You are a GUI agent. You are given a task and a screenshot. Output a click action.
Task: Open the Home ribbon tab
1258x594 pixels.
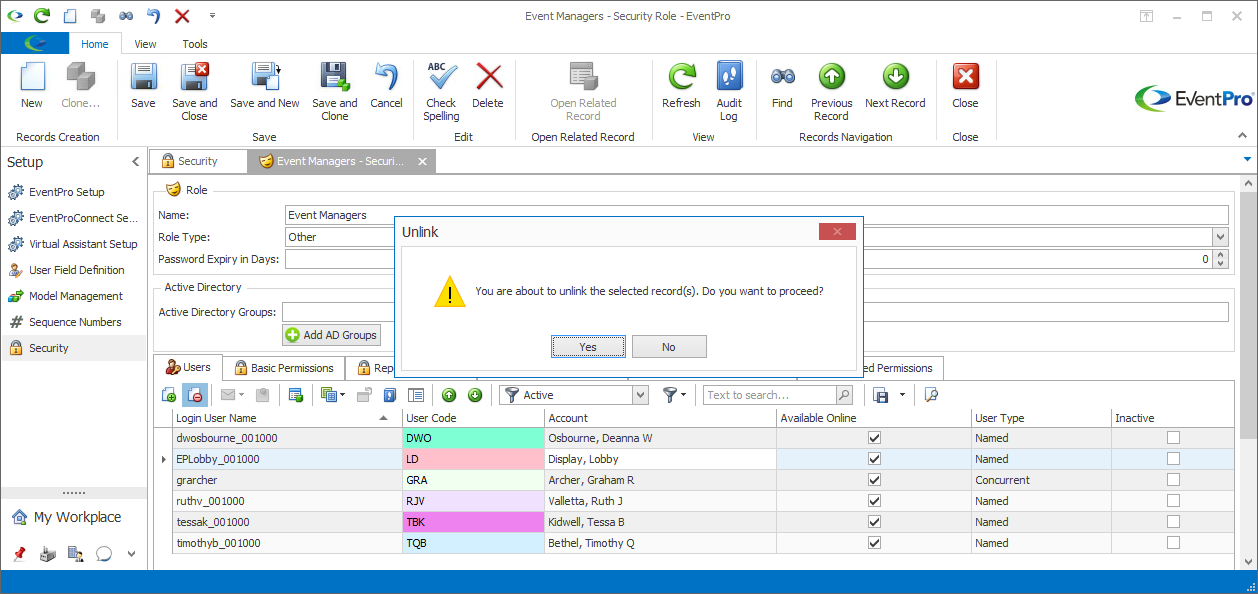95,44
